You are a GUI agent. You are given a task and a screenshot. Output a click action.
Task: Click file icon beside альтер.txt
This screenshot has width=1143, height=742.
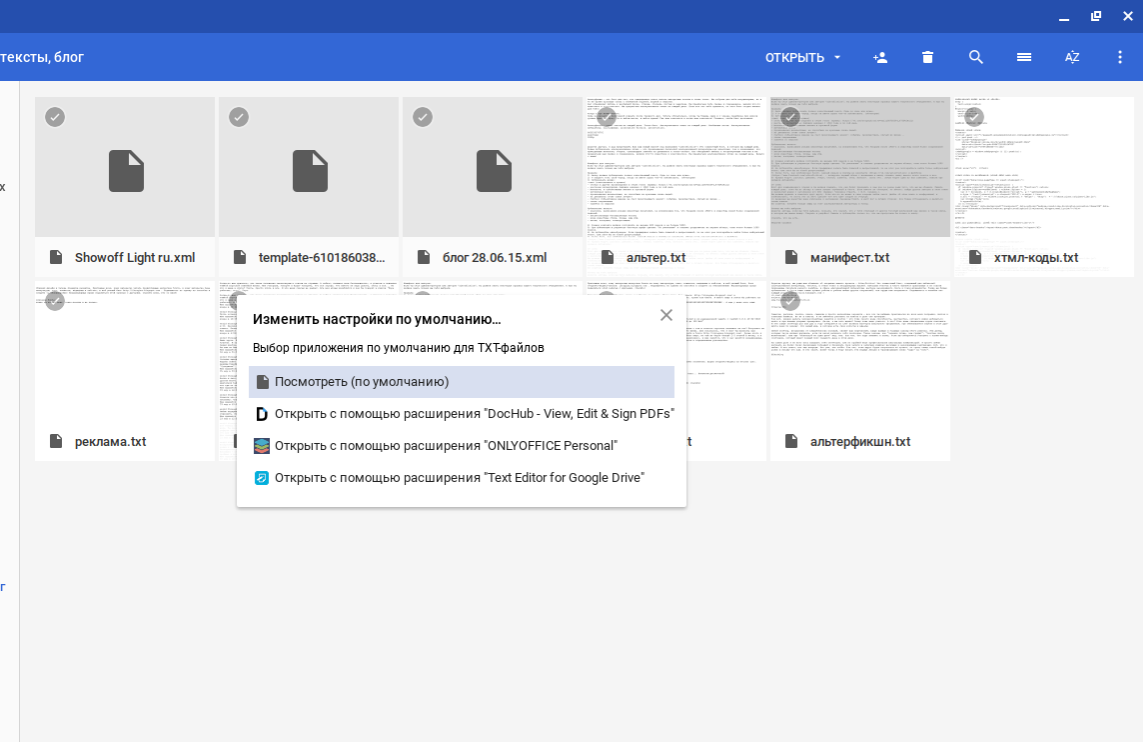607,257
